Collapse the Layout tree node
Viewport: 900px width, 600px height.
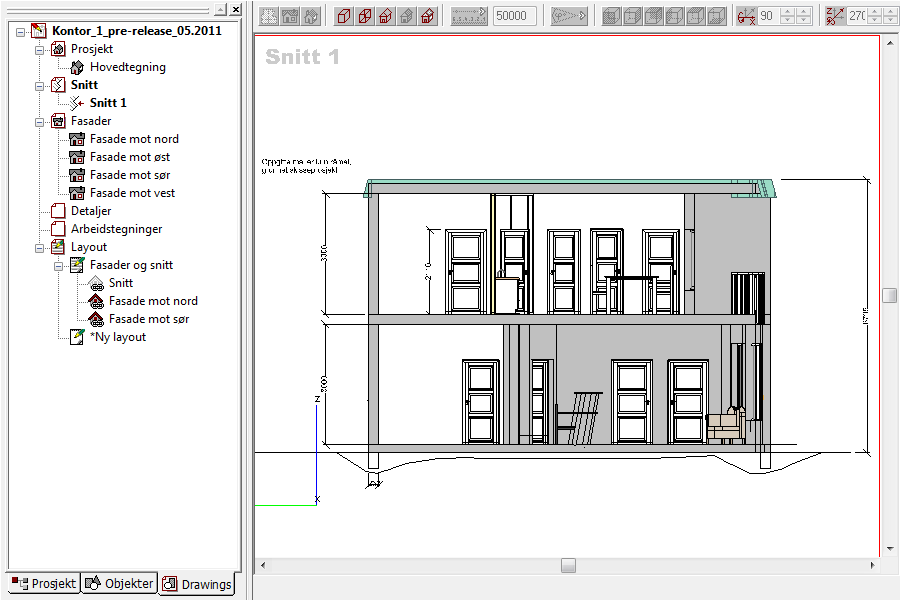point(40,248)
